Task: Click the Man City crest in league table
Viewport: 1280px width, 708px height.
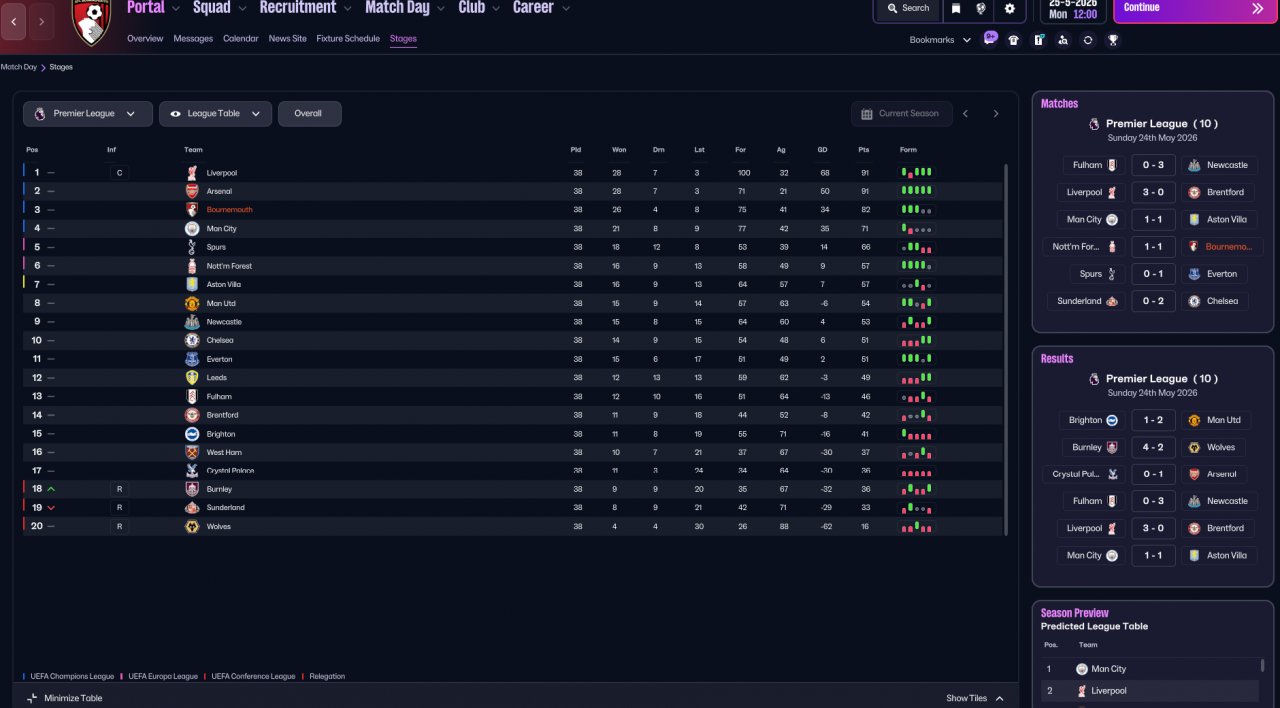Action: click(192, 229)
